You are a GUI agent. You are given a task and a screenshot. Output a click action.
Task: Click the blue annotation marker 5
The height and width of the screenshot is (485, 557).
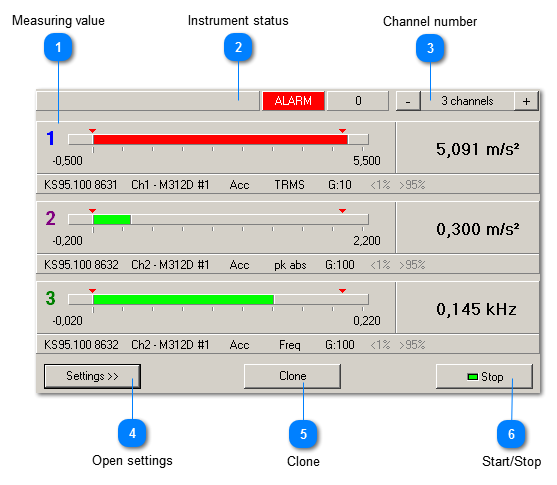tap(303, 434)
